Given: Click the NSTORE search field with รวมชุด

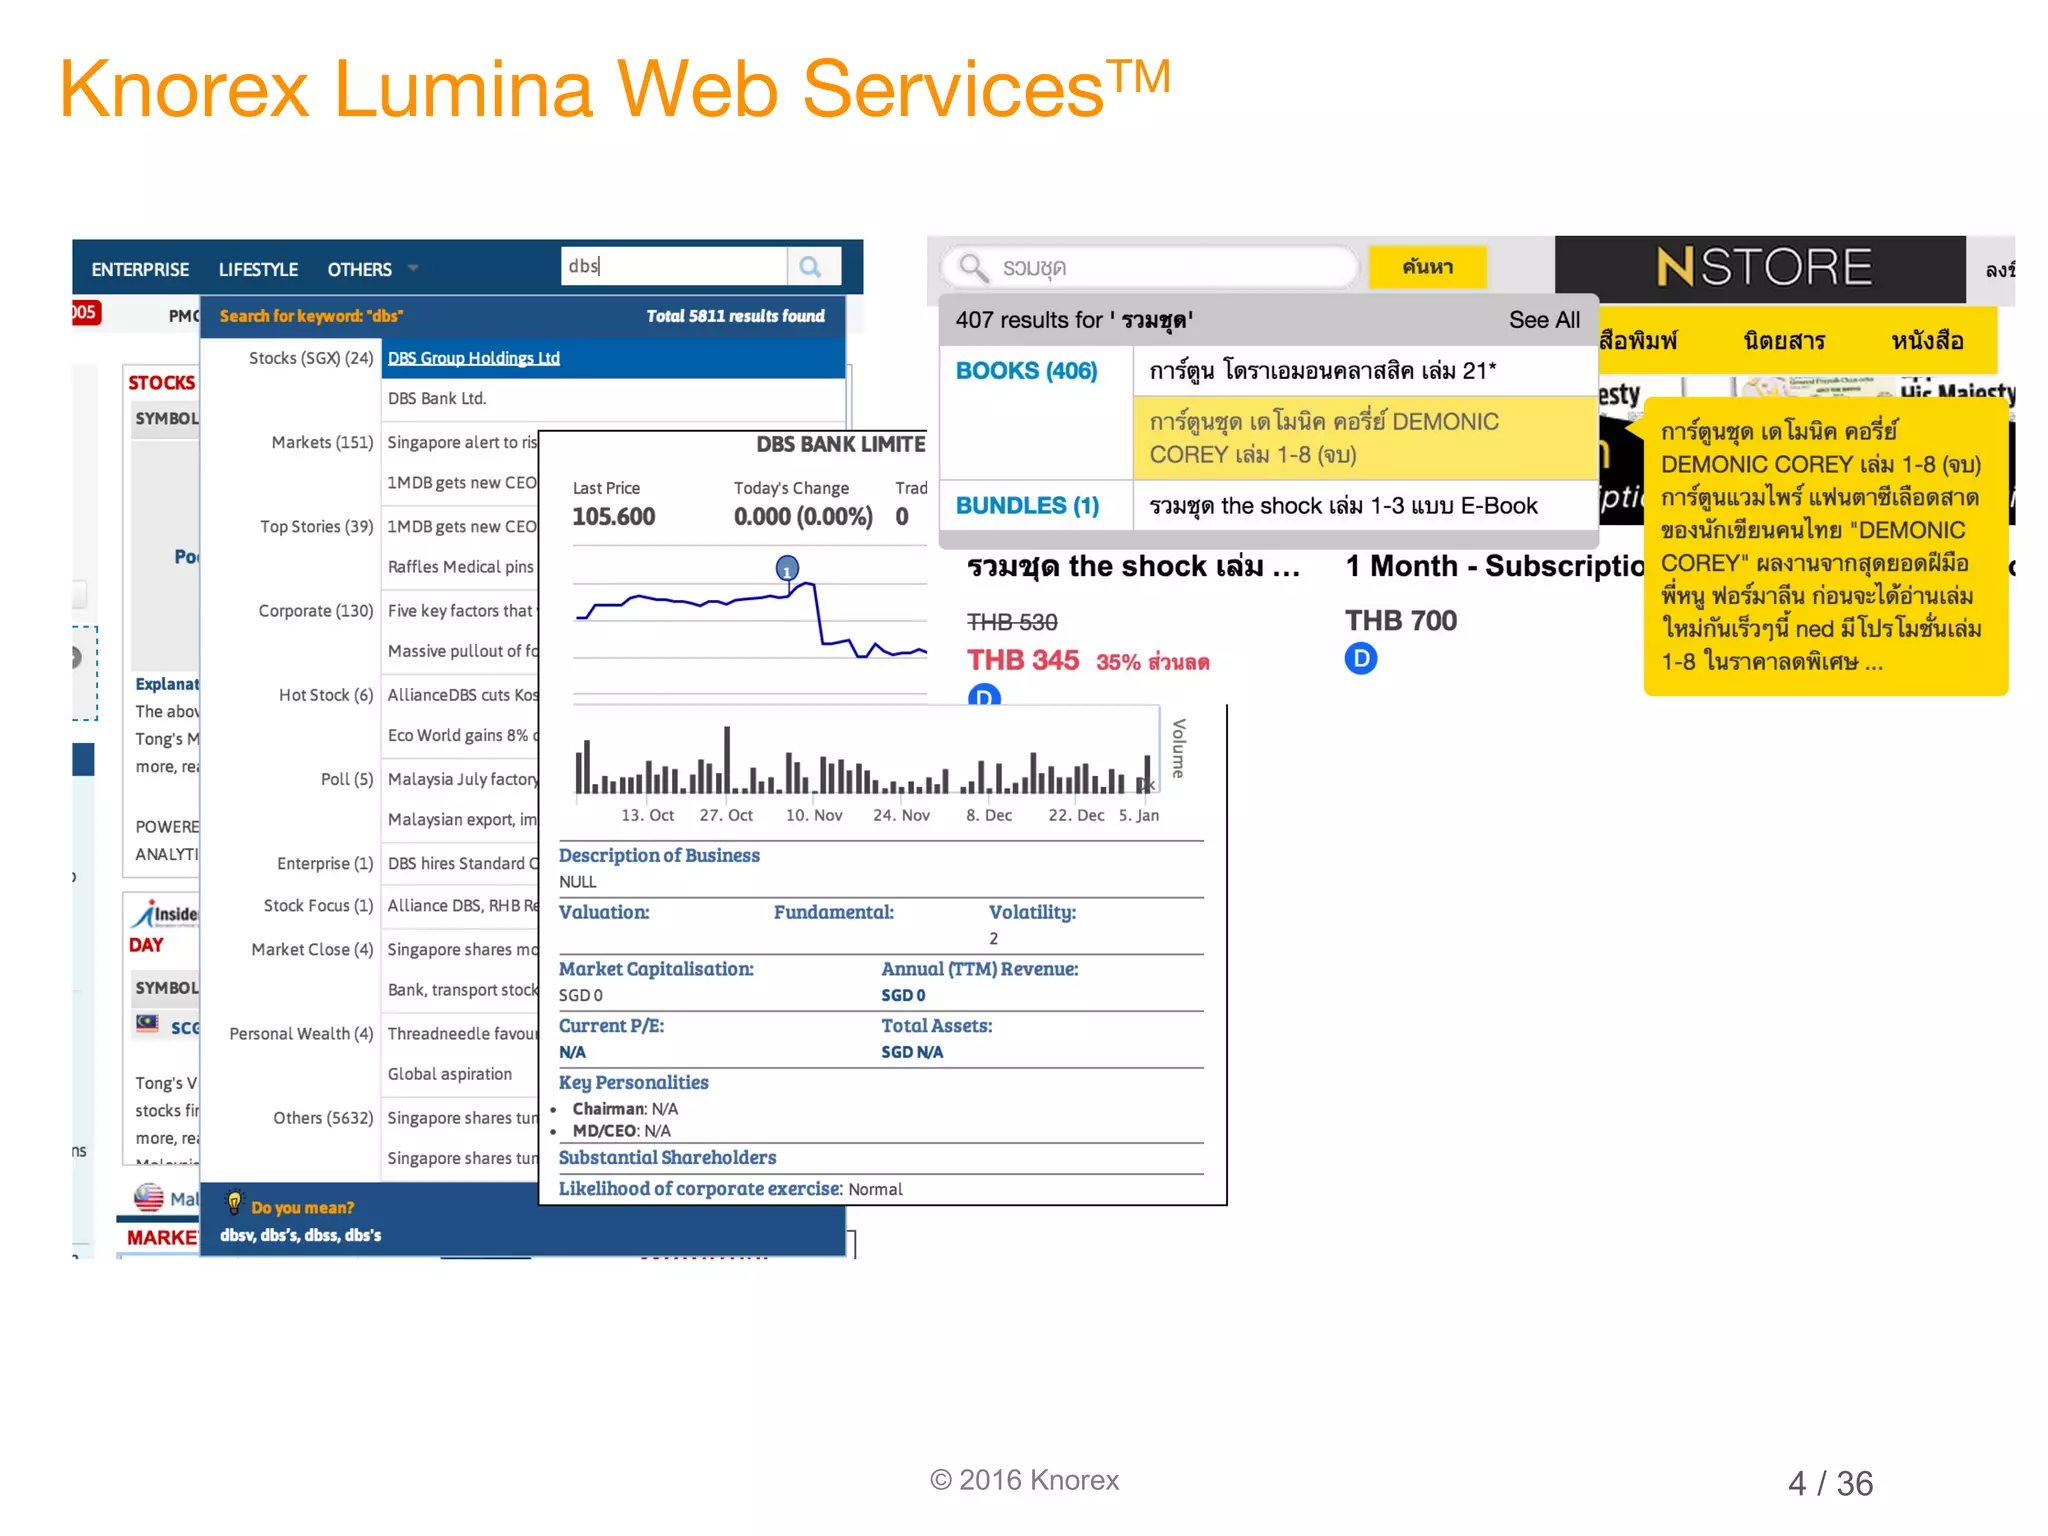Looking at the screenshot, I should [x=1150, y=267].
